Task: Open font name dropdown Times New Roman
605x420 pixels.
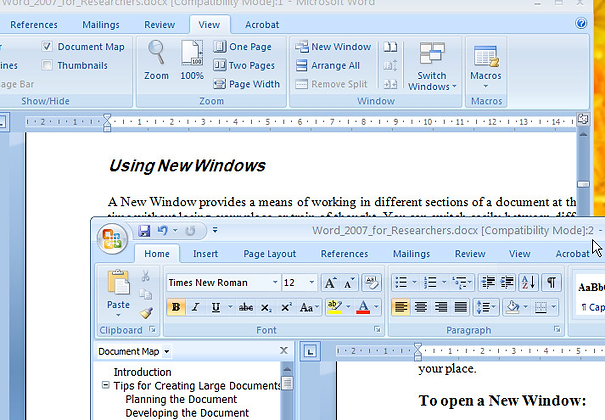Action: (x=275, y=282)
